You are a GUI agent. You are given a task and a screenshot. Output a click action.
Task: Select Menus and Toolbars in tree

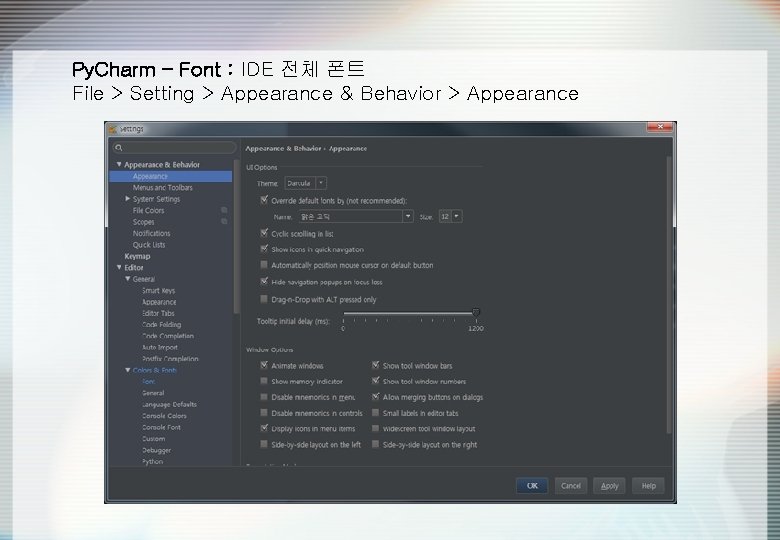click(163, 187)
